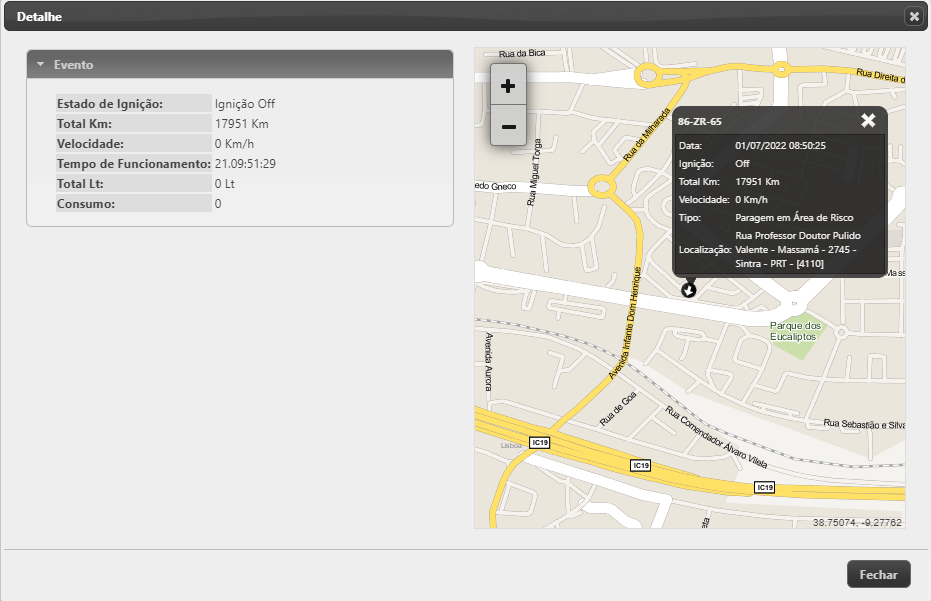Viewport: 931px width, 601px height.
Task: Close the Detalhe dialog window
Action: 914,17
